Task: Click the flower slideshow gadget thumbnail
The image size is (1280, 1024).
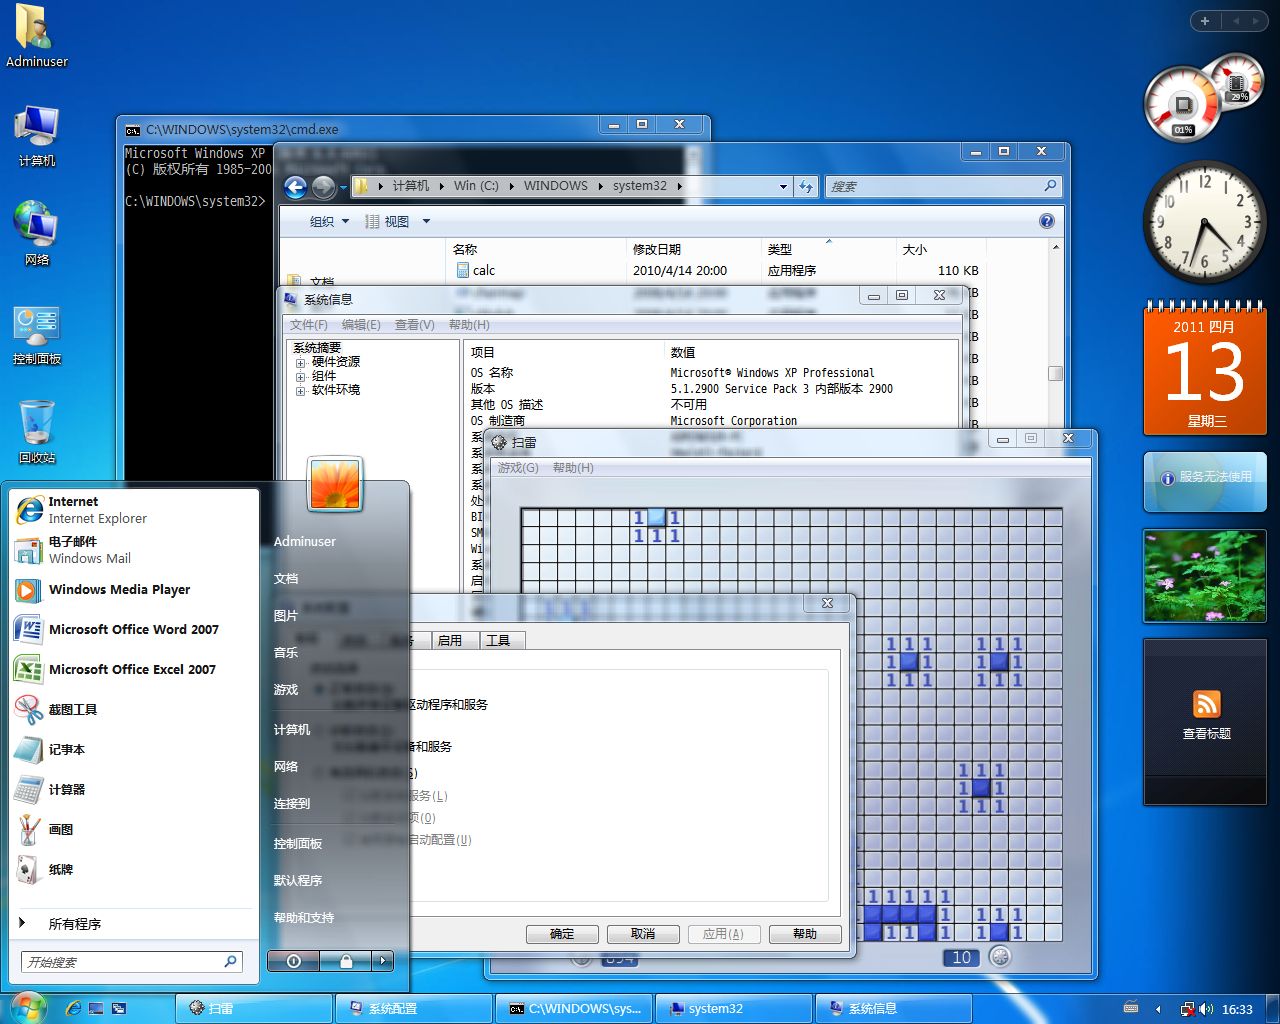Action: [x=1205, y=576]
